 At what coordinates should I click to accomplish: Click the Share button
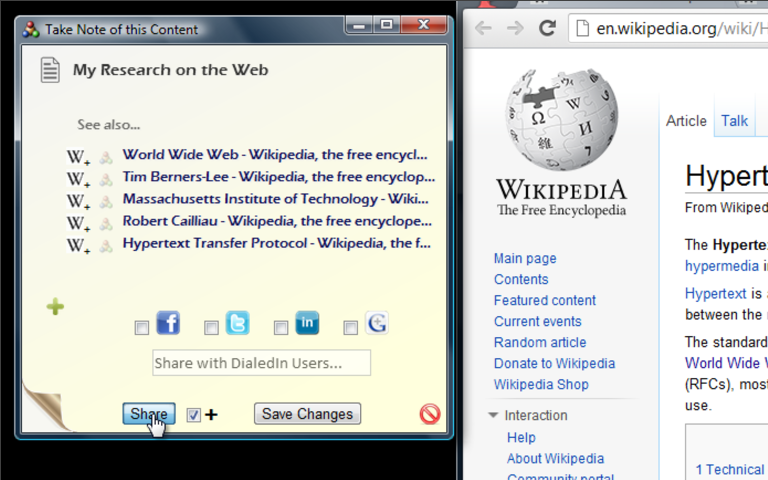click(x=149, y=414)
